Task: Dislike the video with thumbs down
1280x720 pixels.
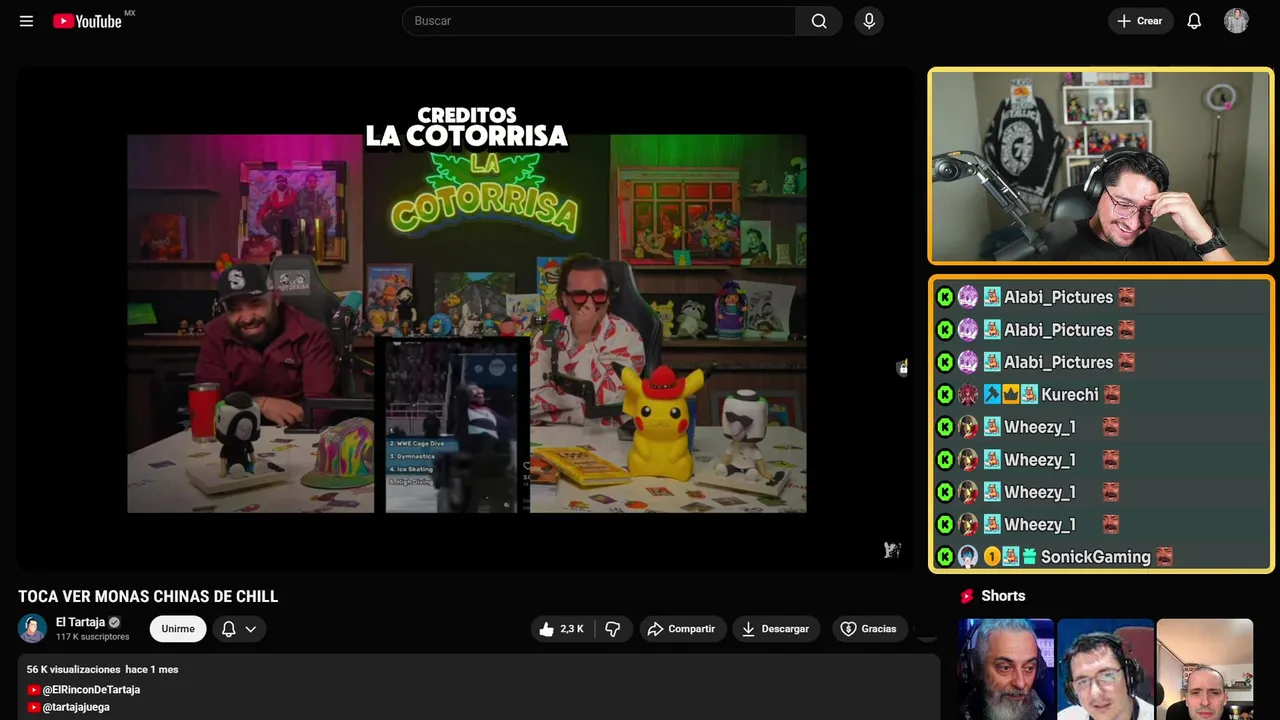Action: (613, 629)
